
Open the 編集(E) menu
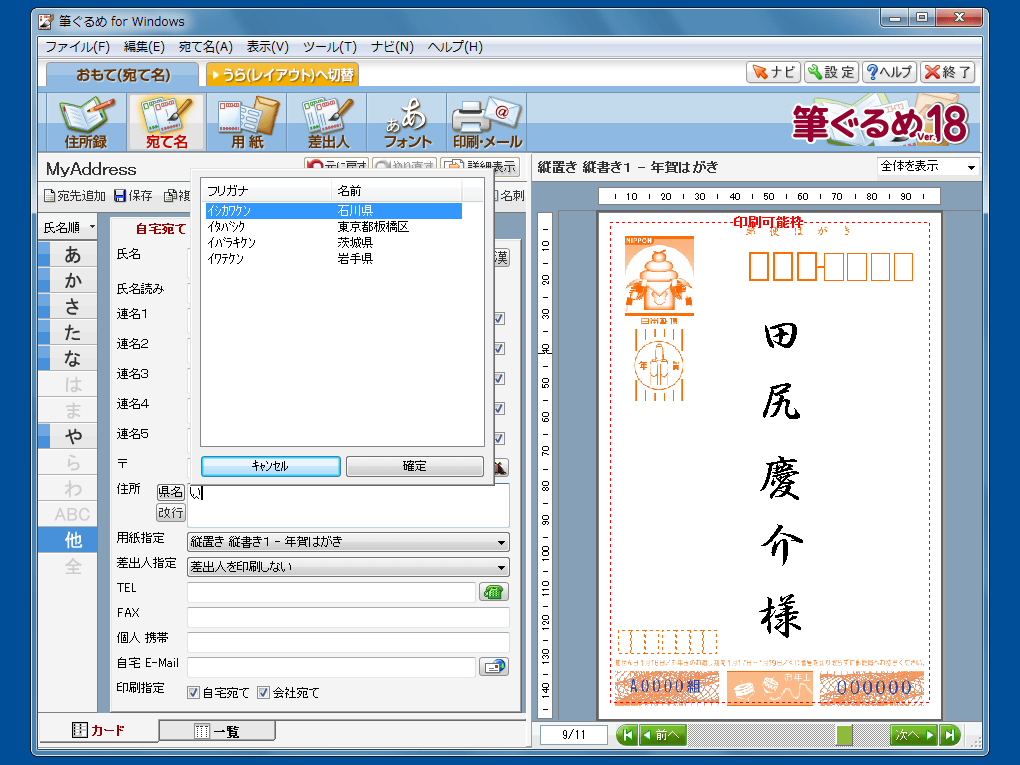pos(144,47)
